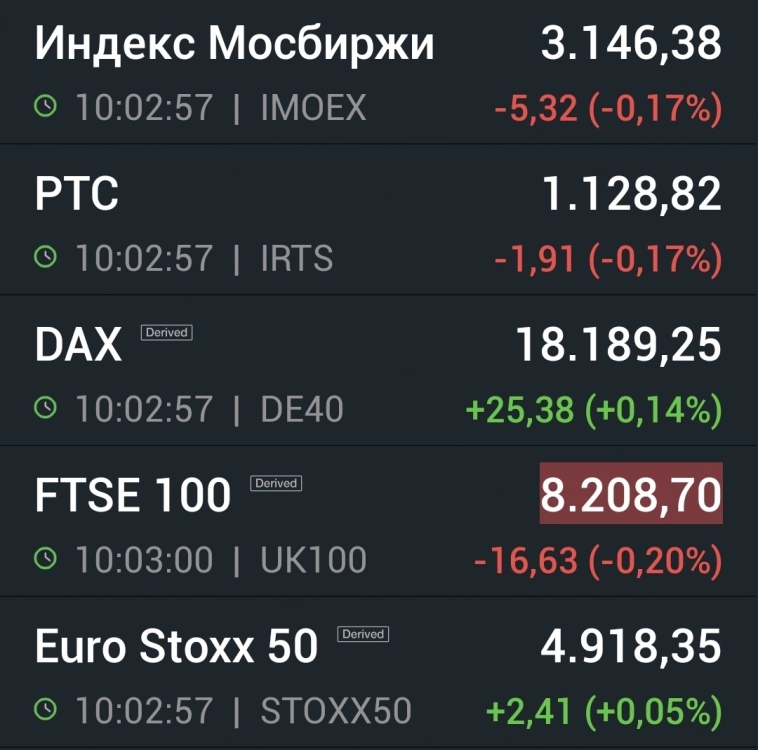Screen dimensions: 758x750
Task: Click the clock icon beside IRTS
Action: click(47, 258)
